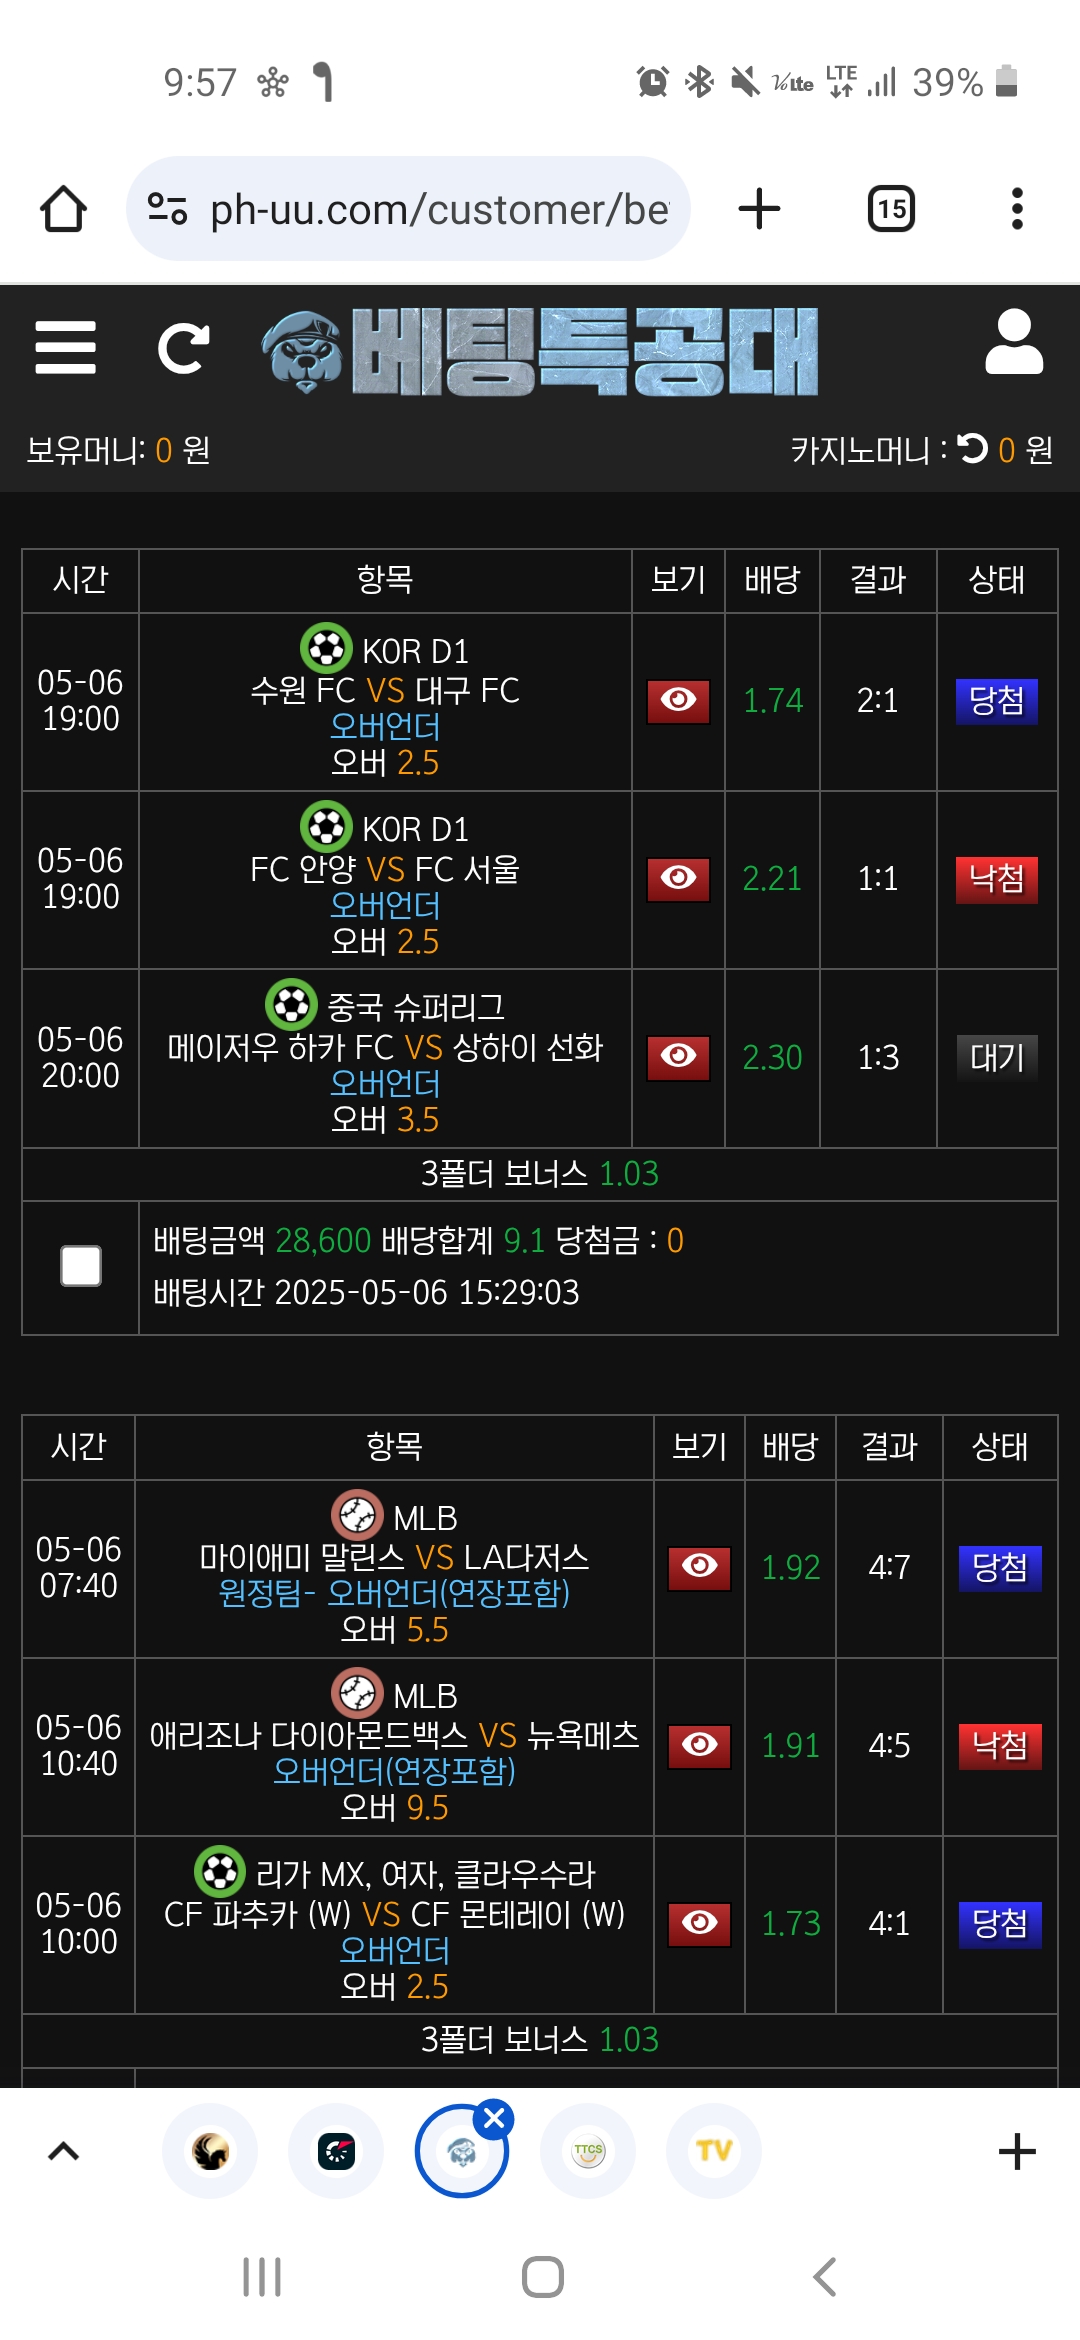Check the checkbox for the 28,600 bet slip
The width and height of the screenshot is (1080, 2340).
81,1266
